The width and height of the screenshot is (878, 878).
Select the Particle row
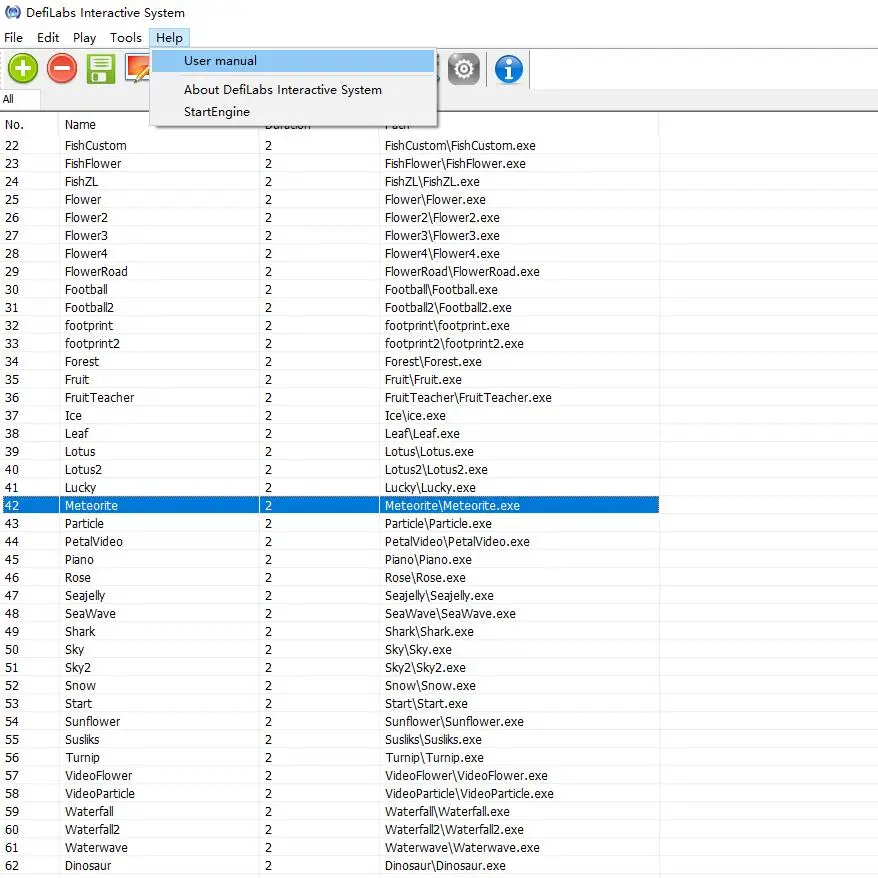(330, 524)
